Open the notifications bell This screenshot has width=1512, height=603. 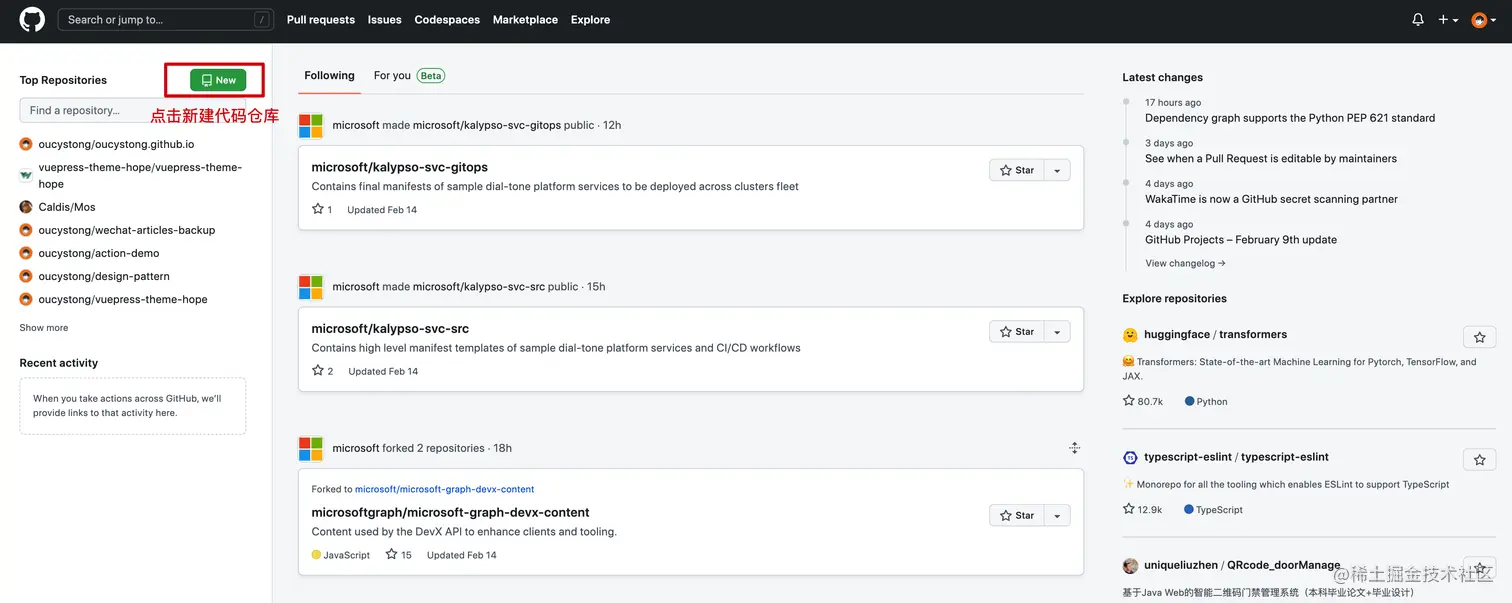point(1418,19)
